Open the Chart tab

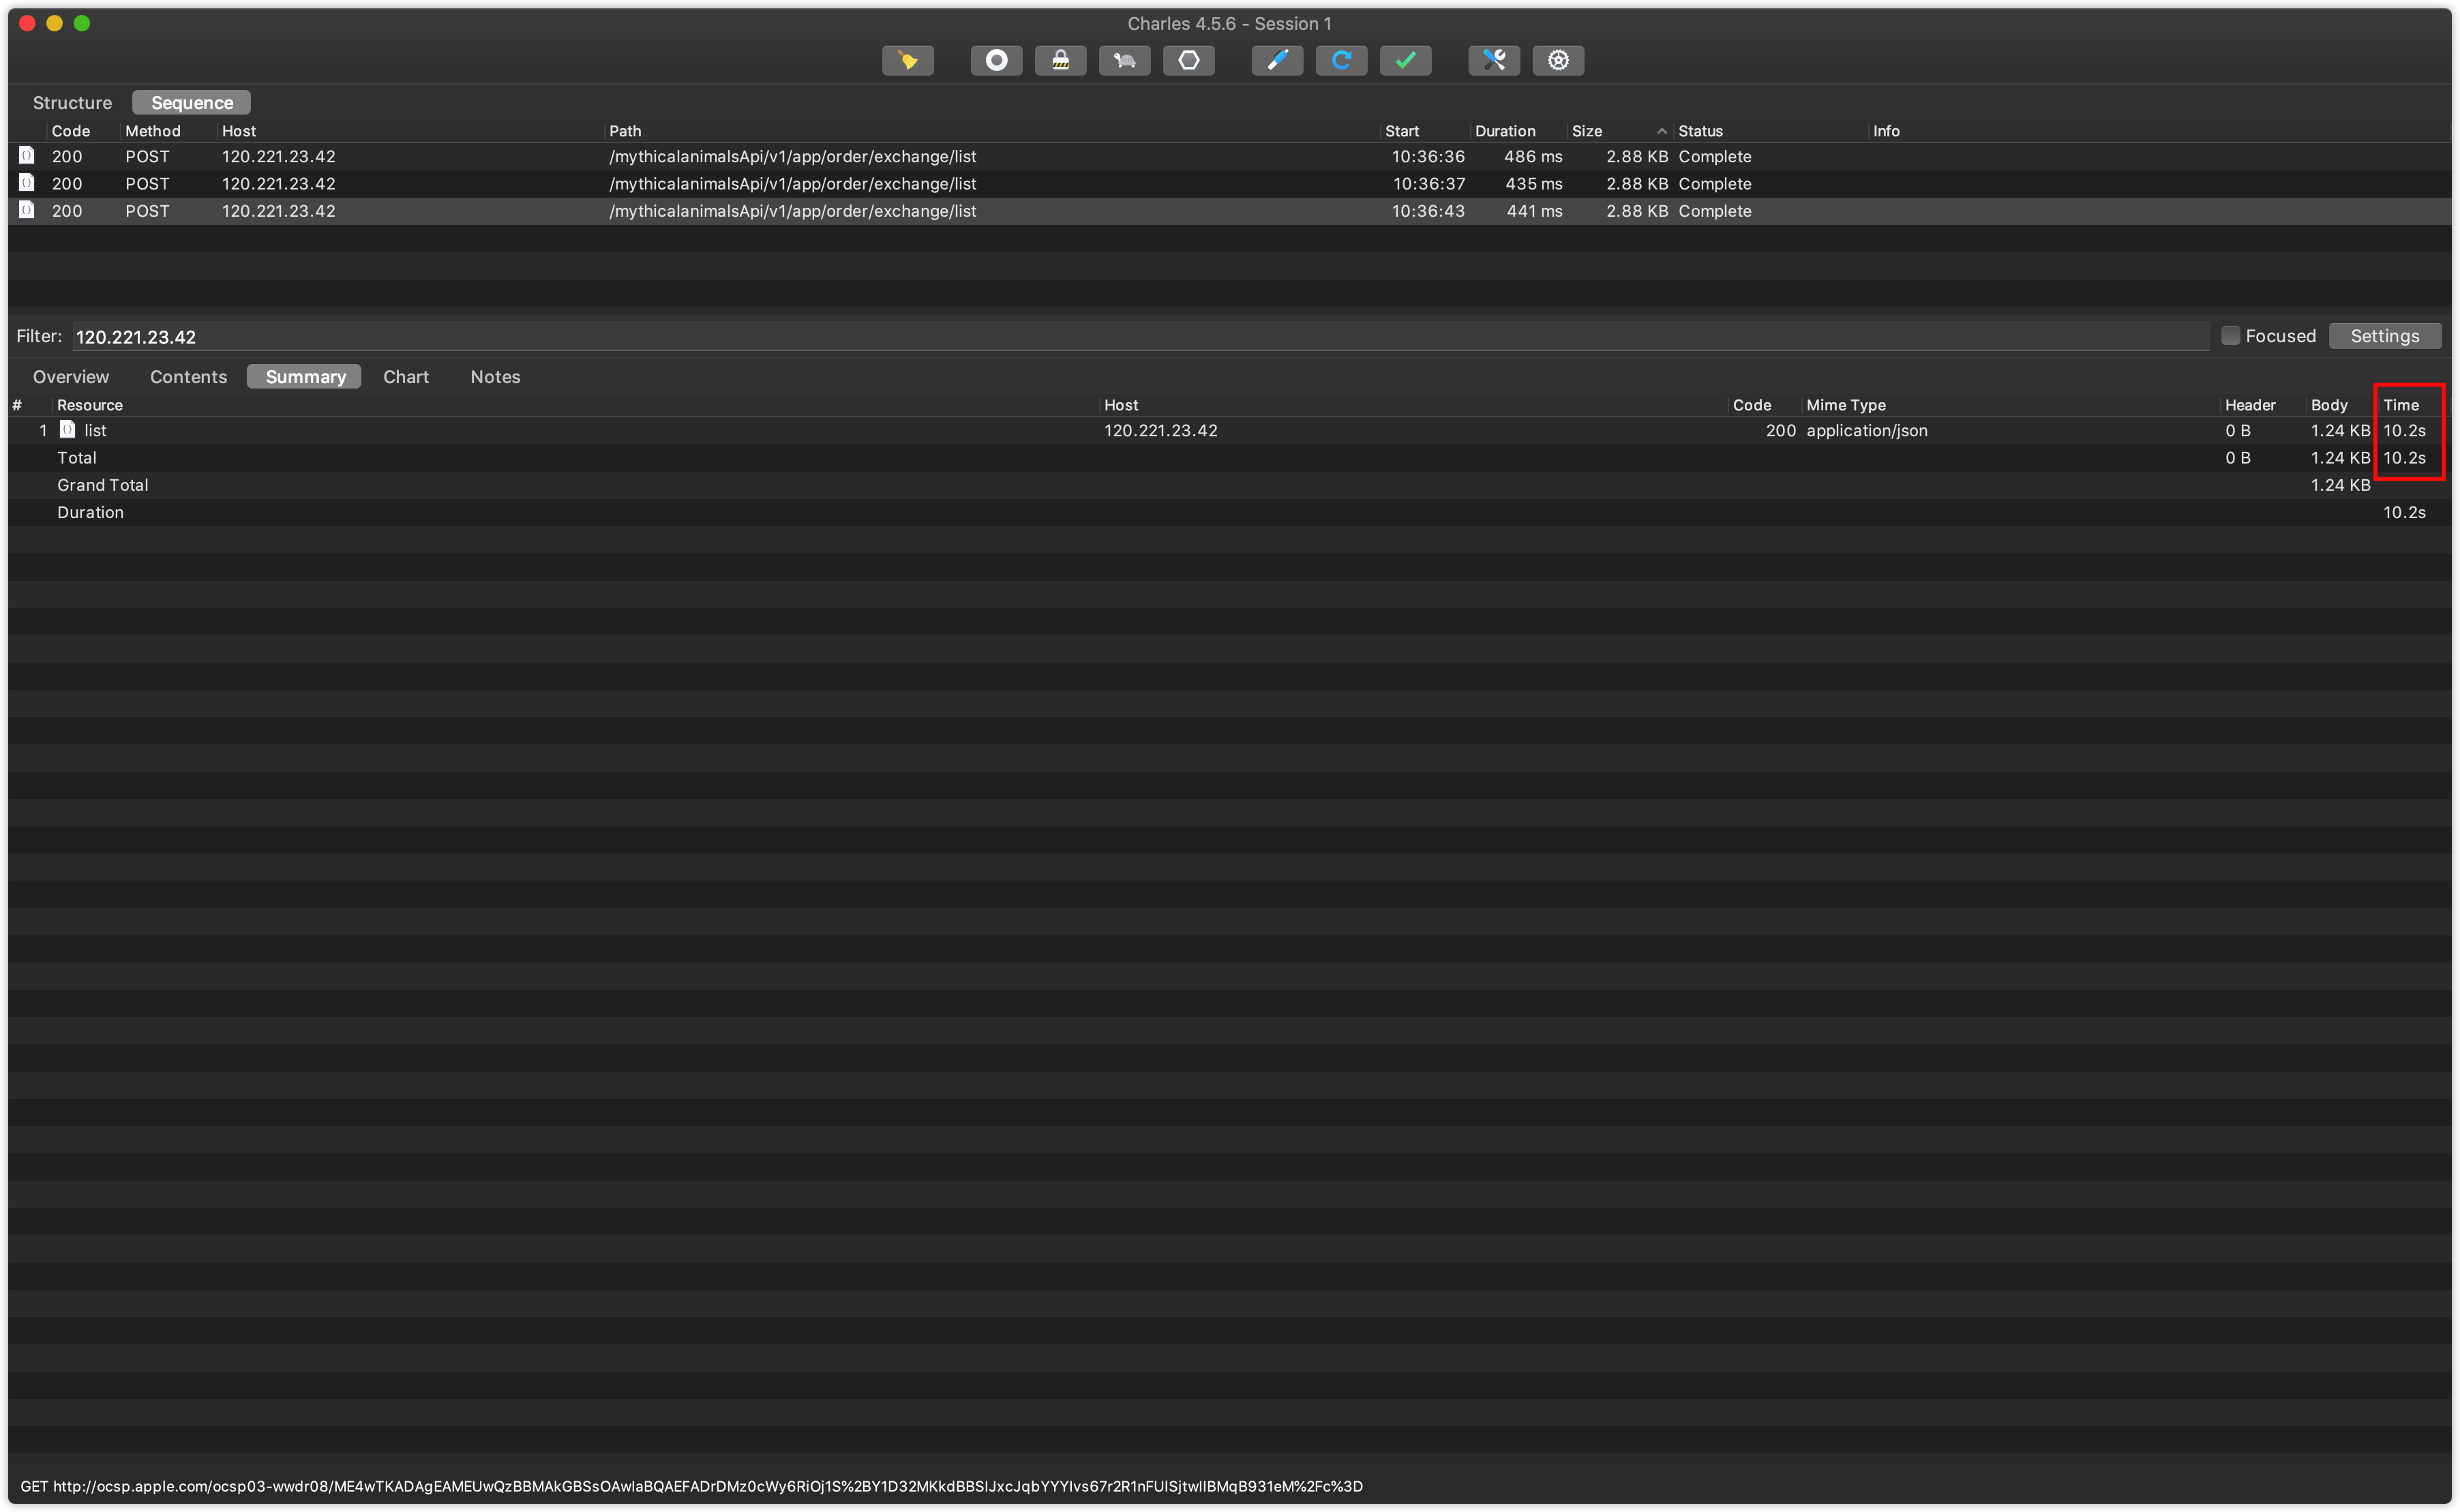pos(405,377)
